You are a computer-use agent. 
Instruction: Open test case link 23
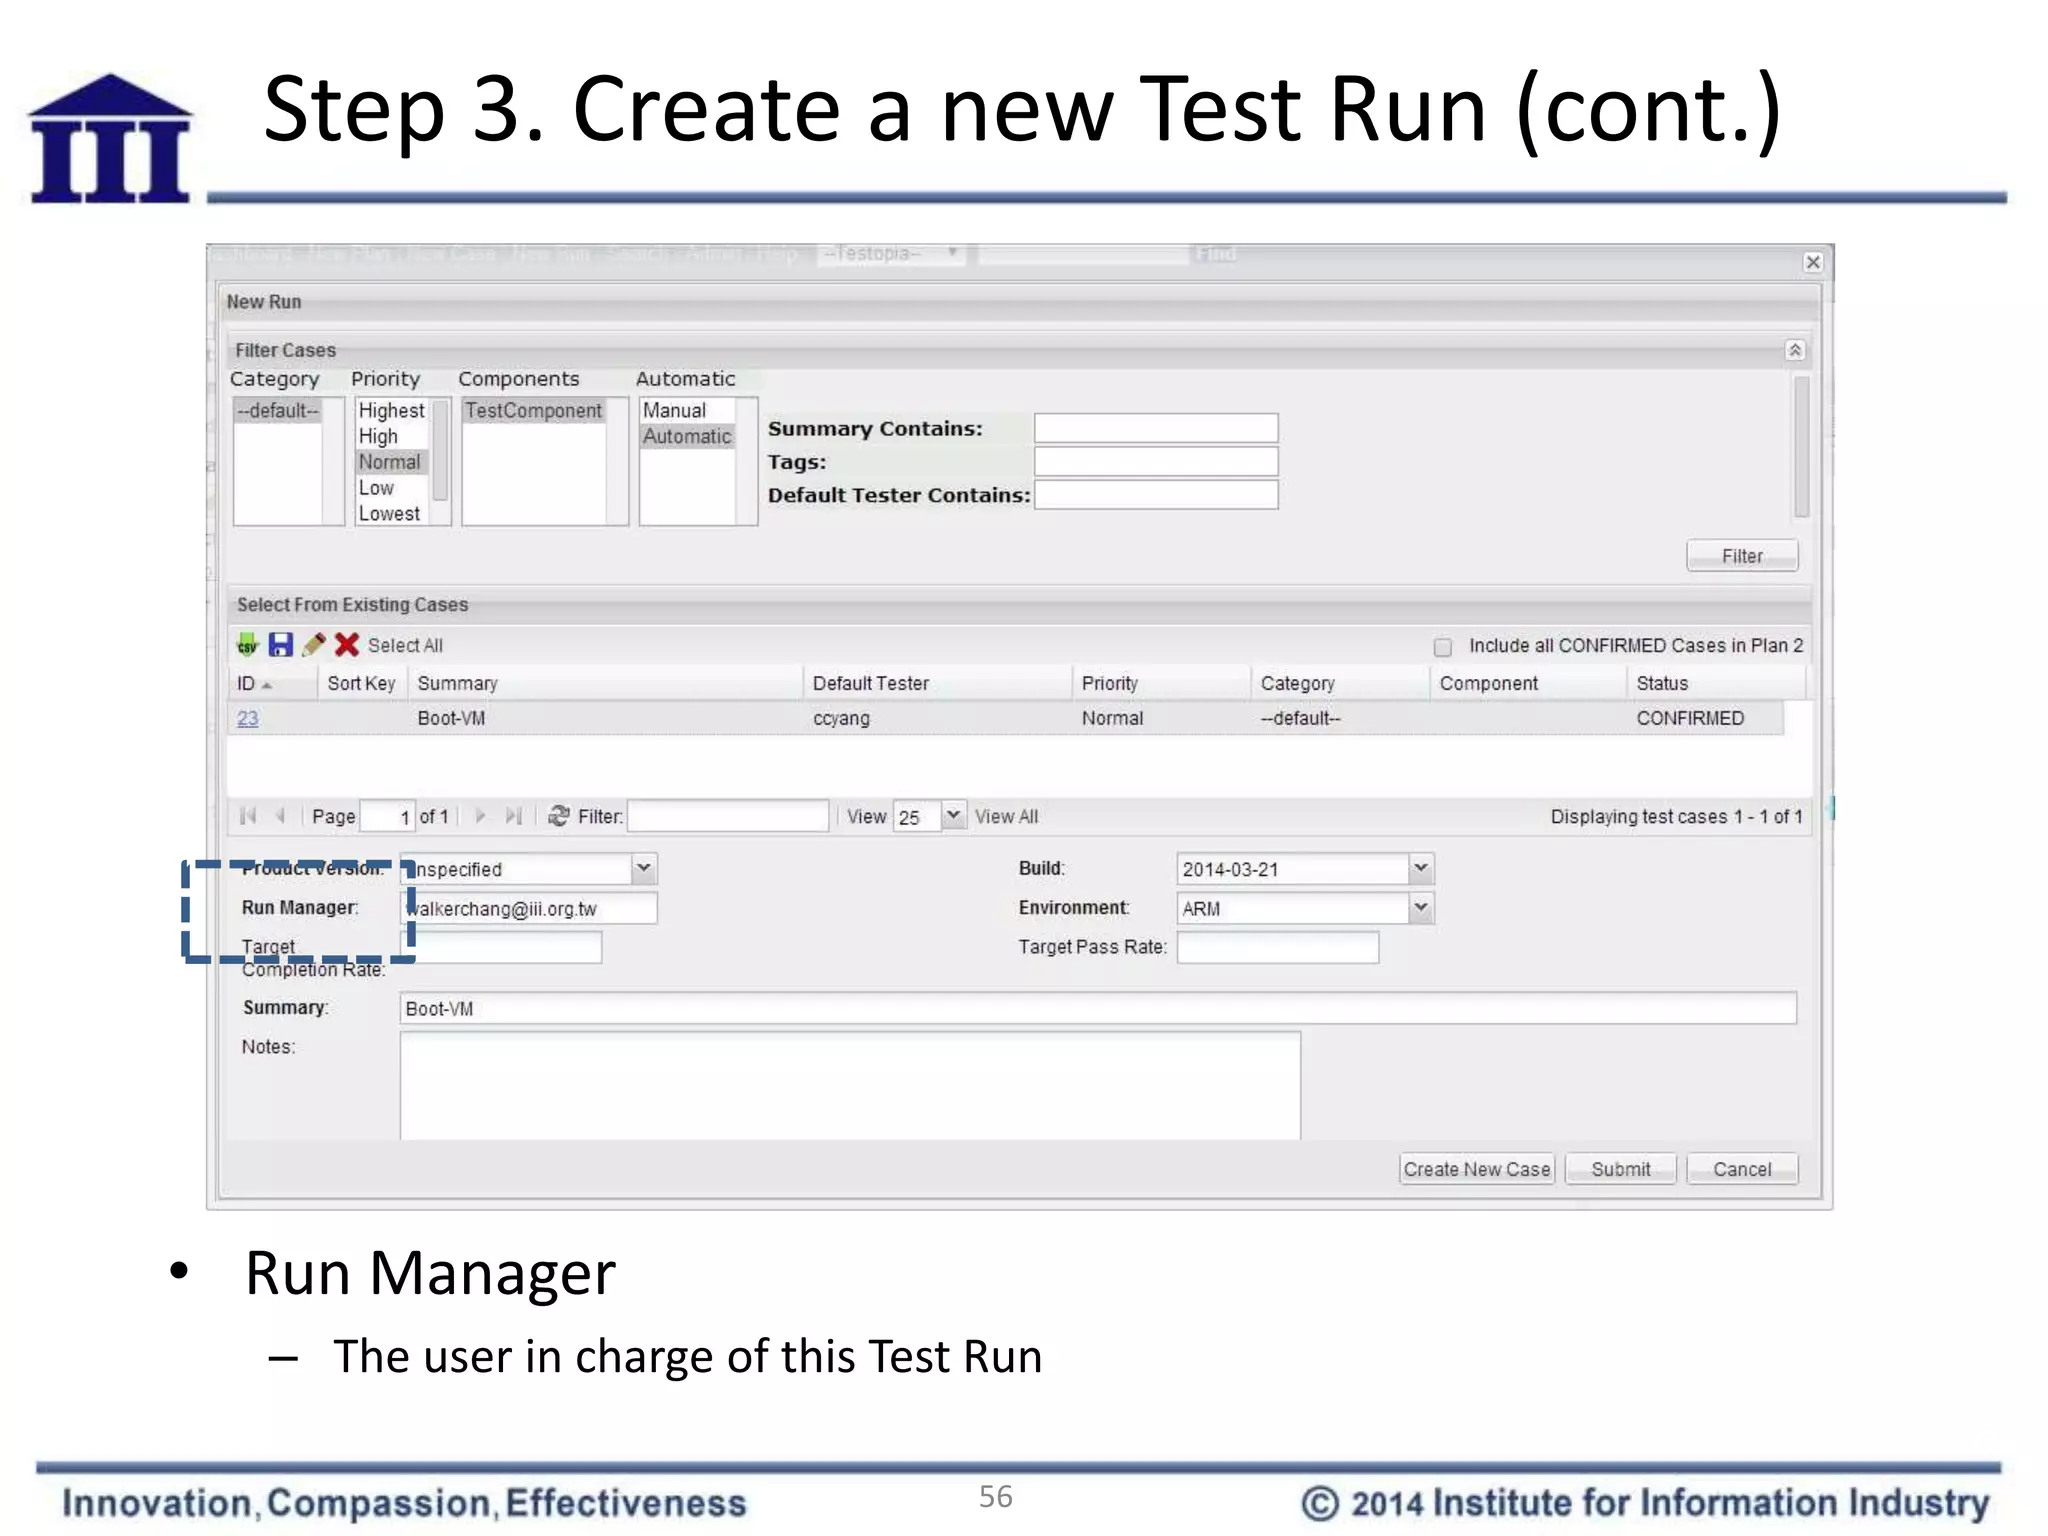[248, 718]
